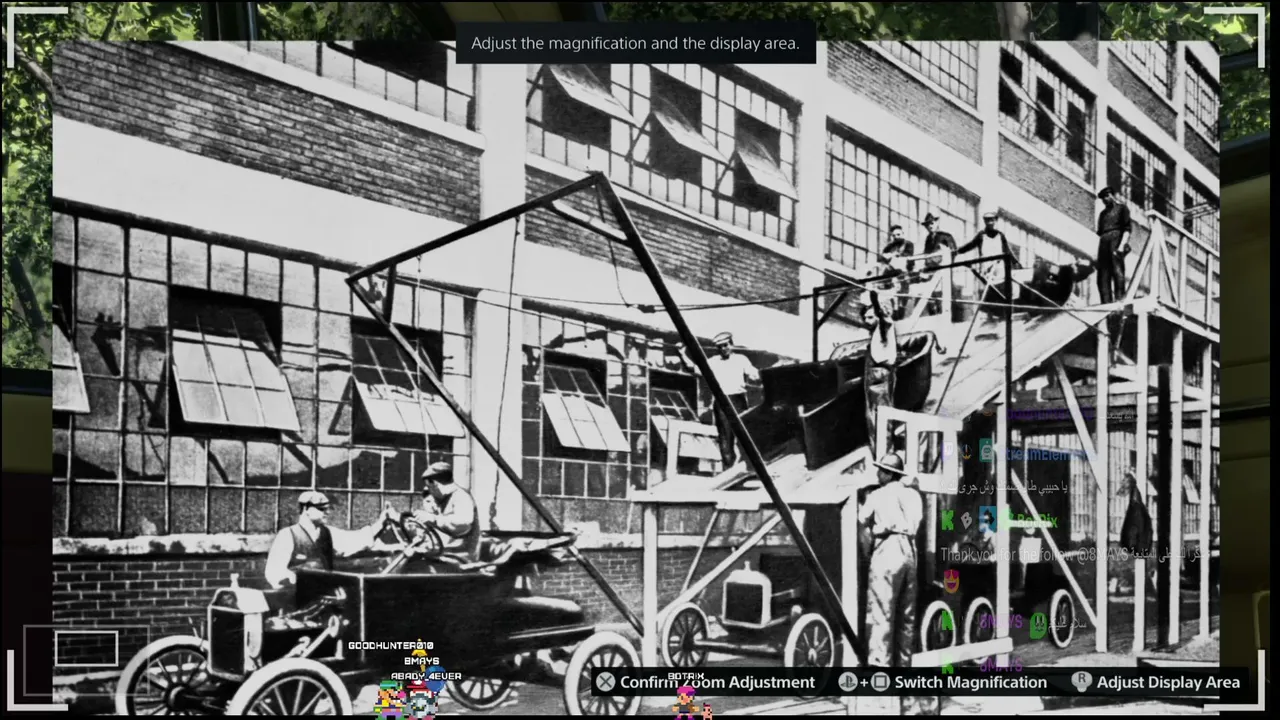
Task: Click the ABADY_4EVER avatar name label
Action: (426, 676)
